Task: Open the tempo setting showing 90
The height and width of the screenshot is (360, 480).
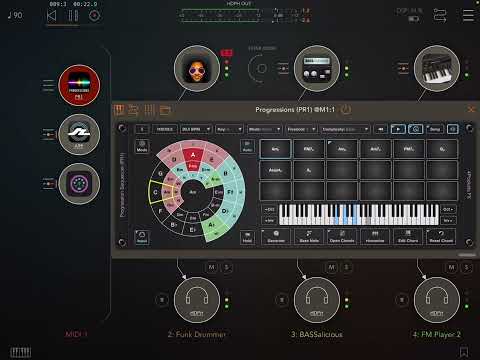Action: [x=15, y=15]
